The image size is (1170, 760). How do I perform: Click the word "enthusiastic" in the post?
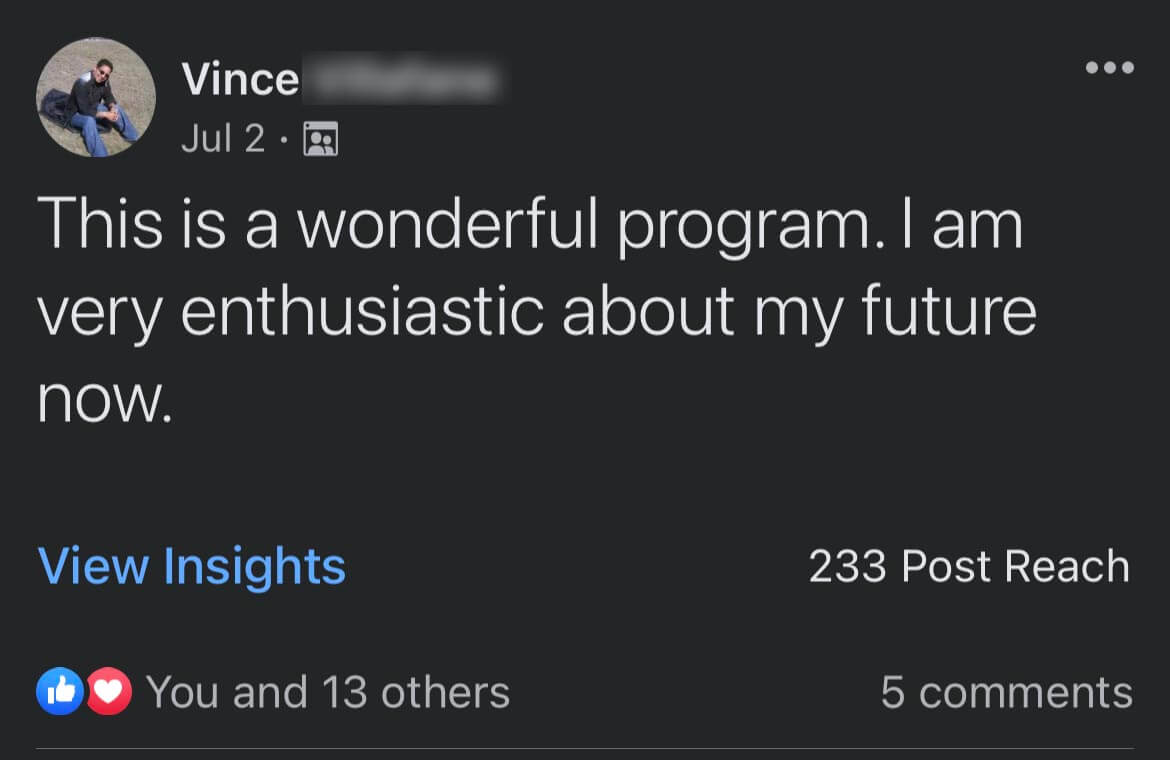tap(362, 311)
